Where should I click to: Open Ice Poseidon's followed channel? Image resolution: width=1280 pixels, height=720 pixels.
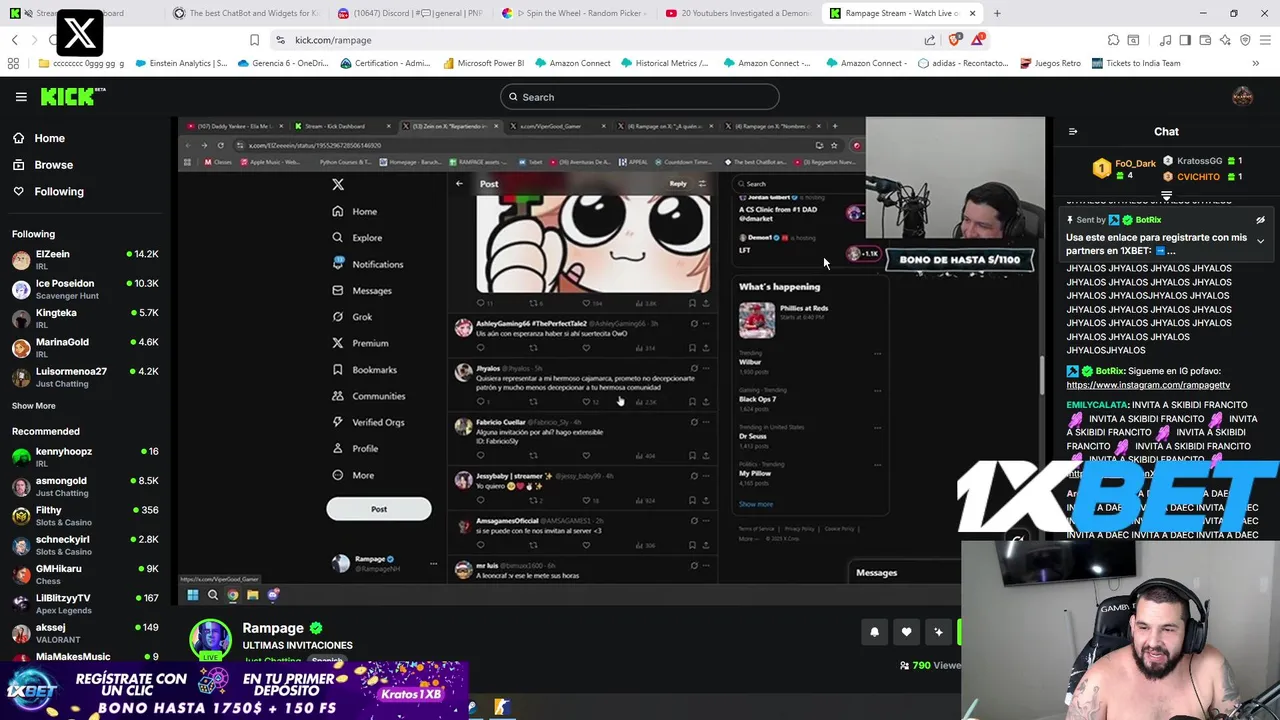(x=85, y=289)
